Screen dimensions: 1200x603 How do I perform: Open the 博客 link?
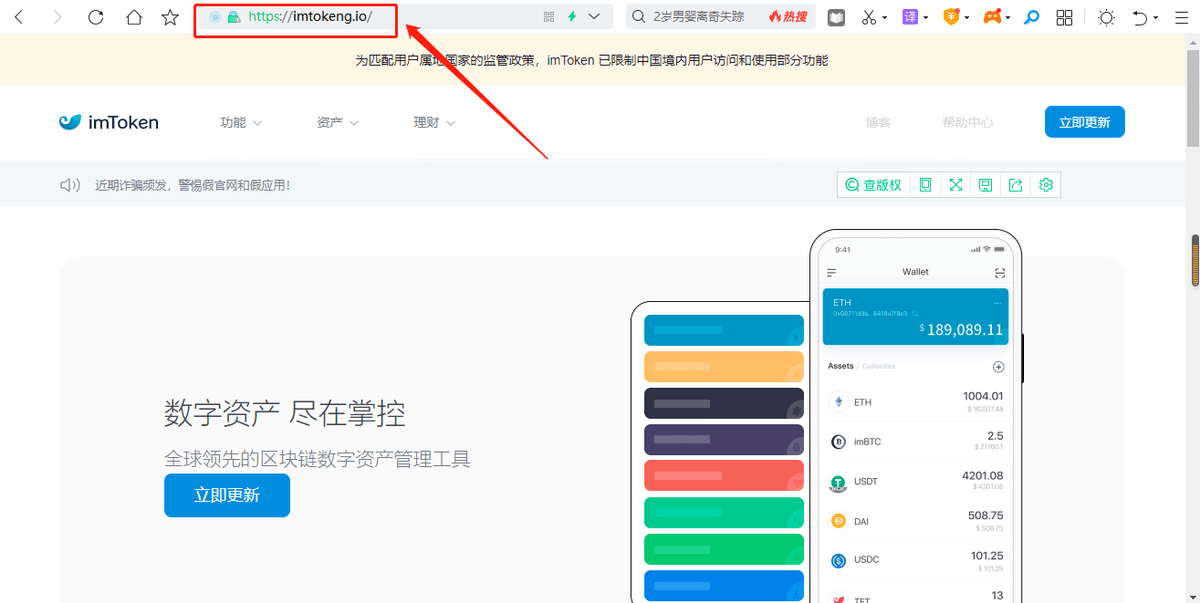pos(878,122)
